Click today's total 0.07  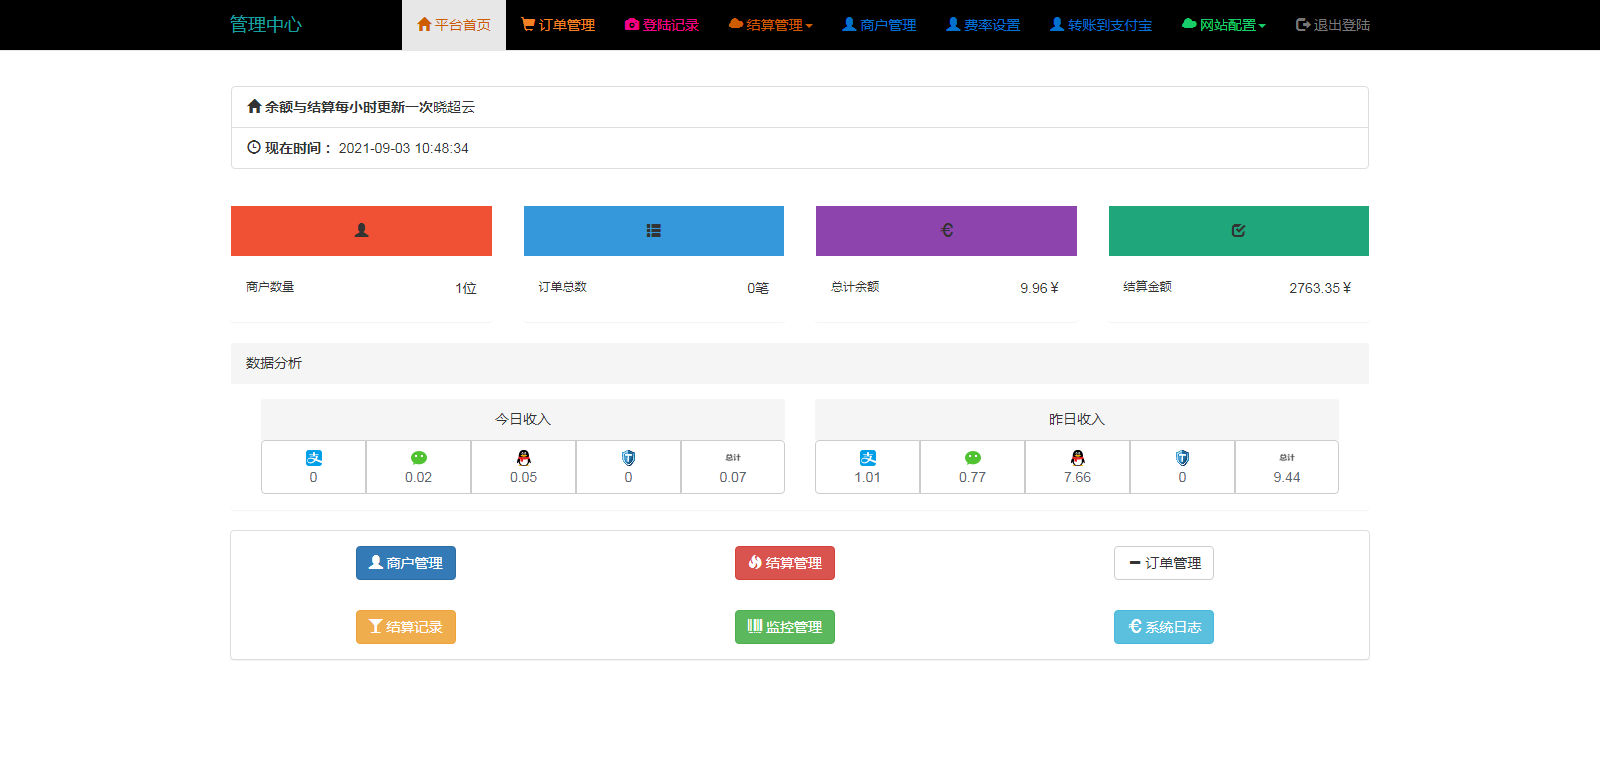733,477
